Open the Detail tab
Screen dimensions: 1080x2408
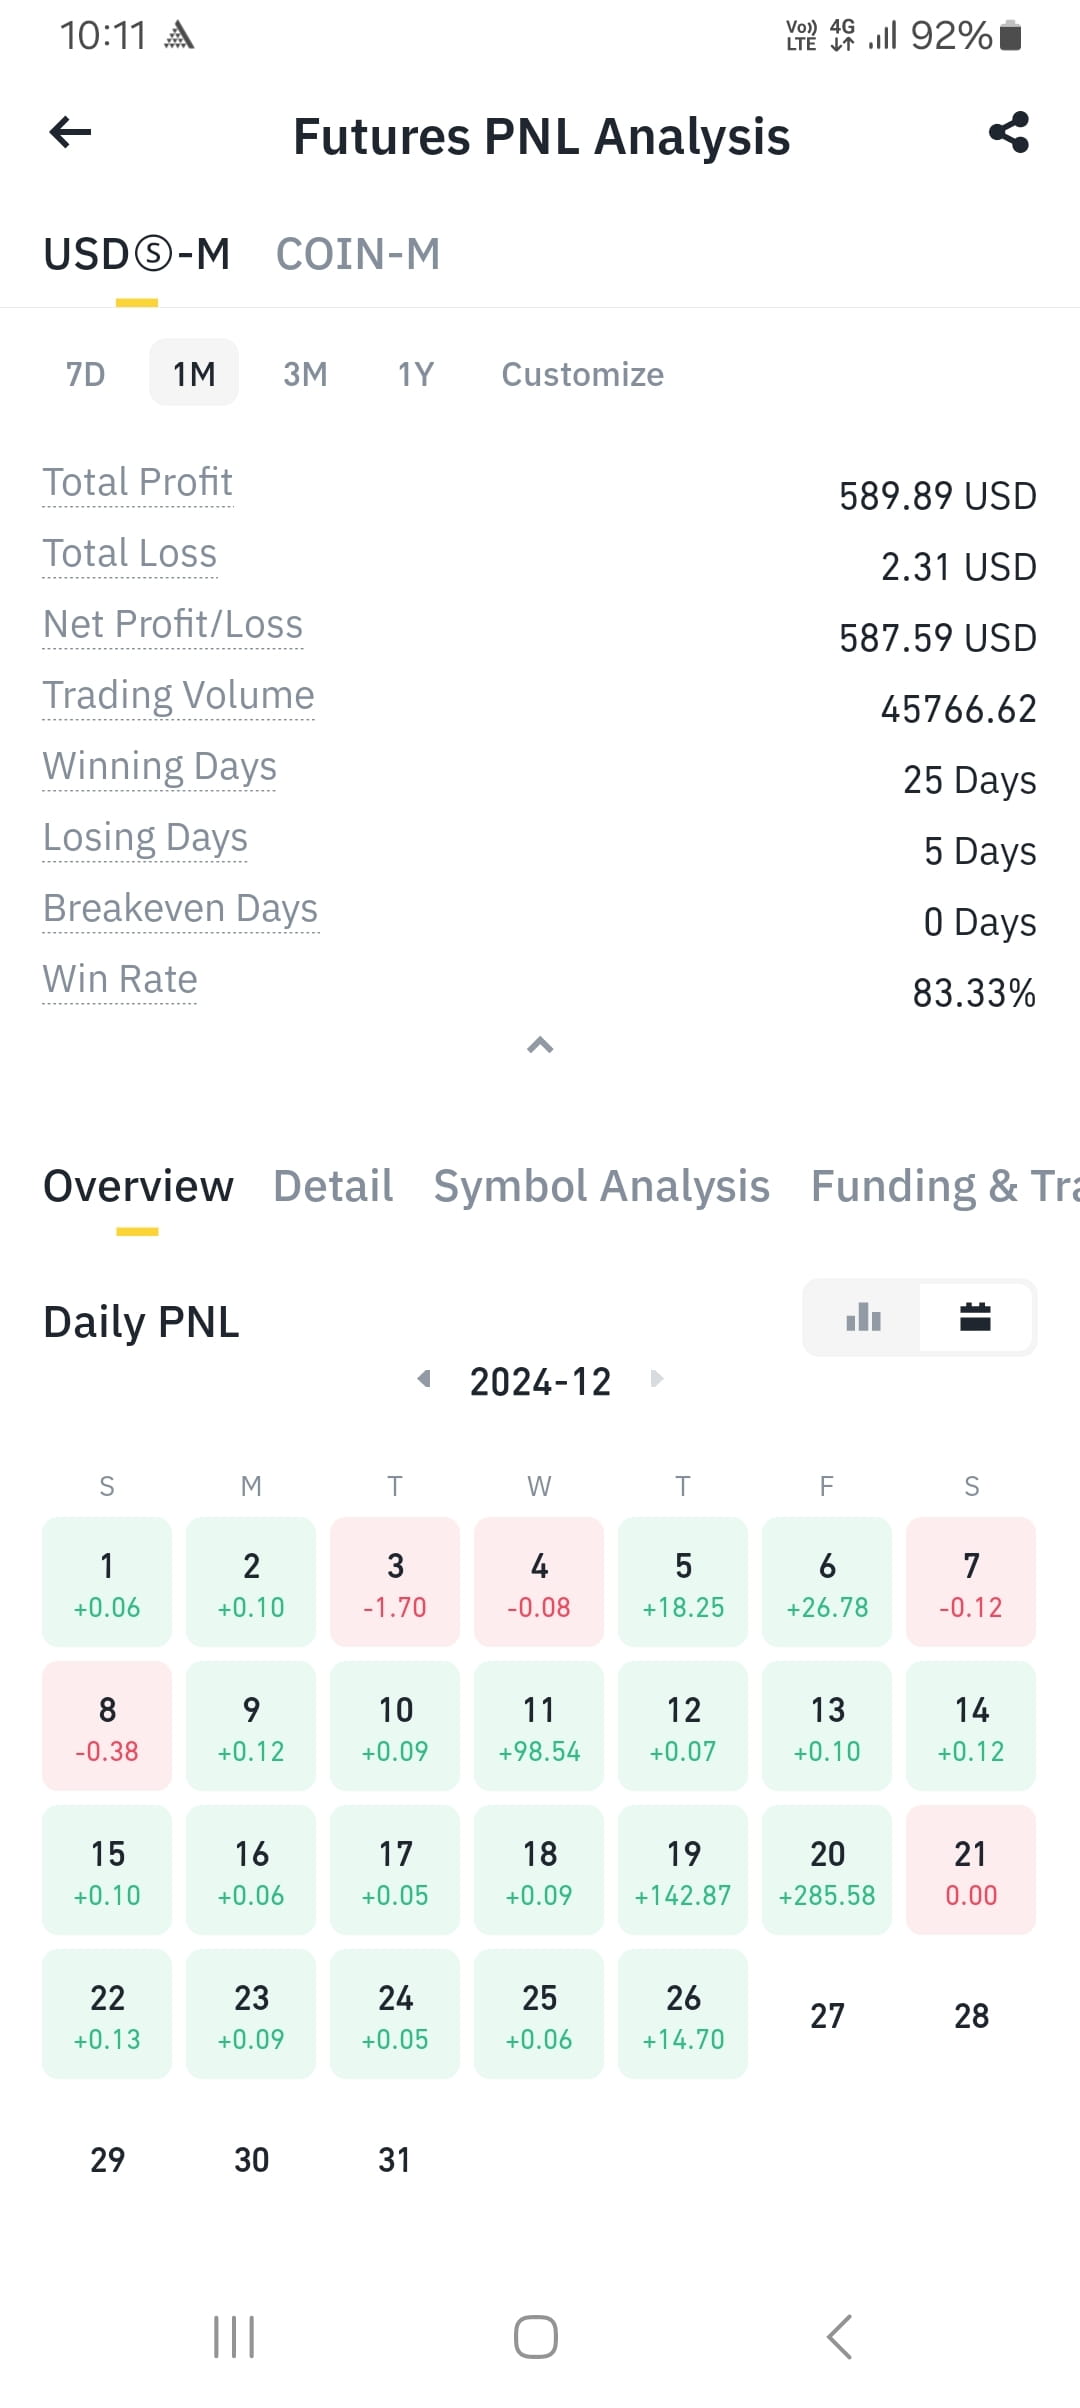333,1186
